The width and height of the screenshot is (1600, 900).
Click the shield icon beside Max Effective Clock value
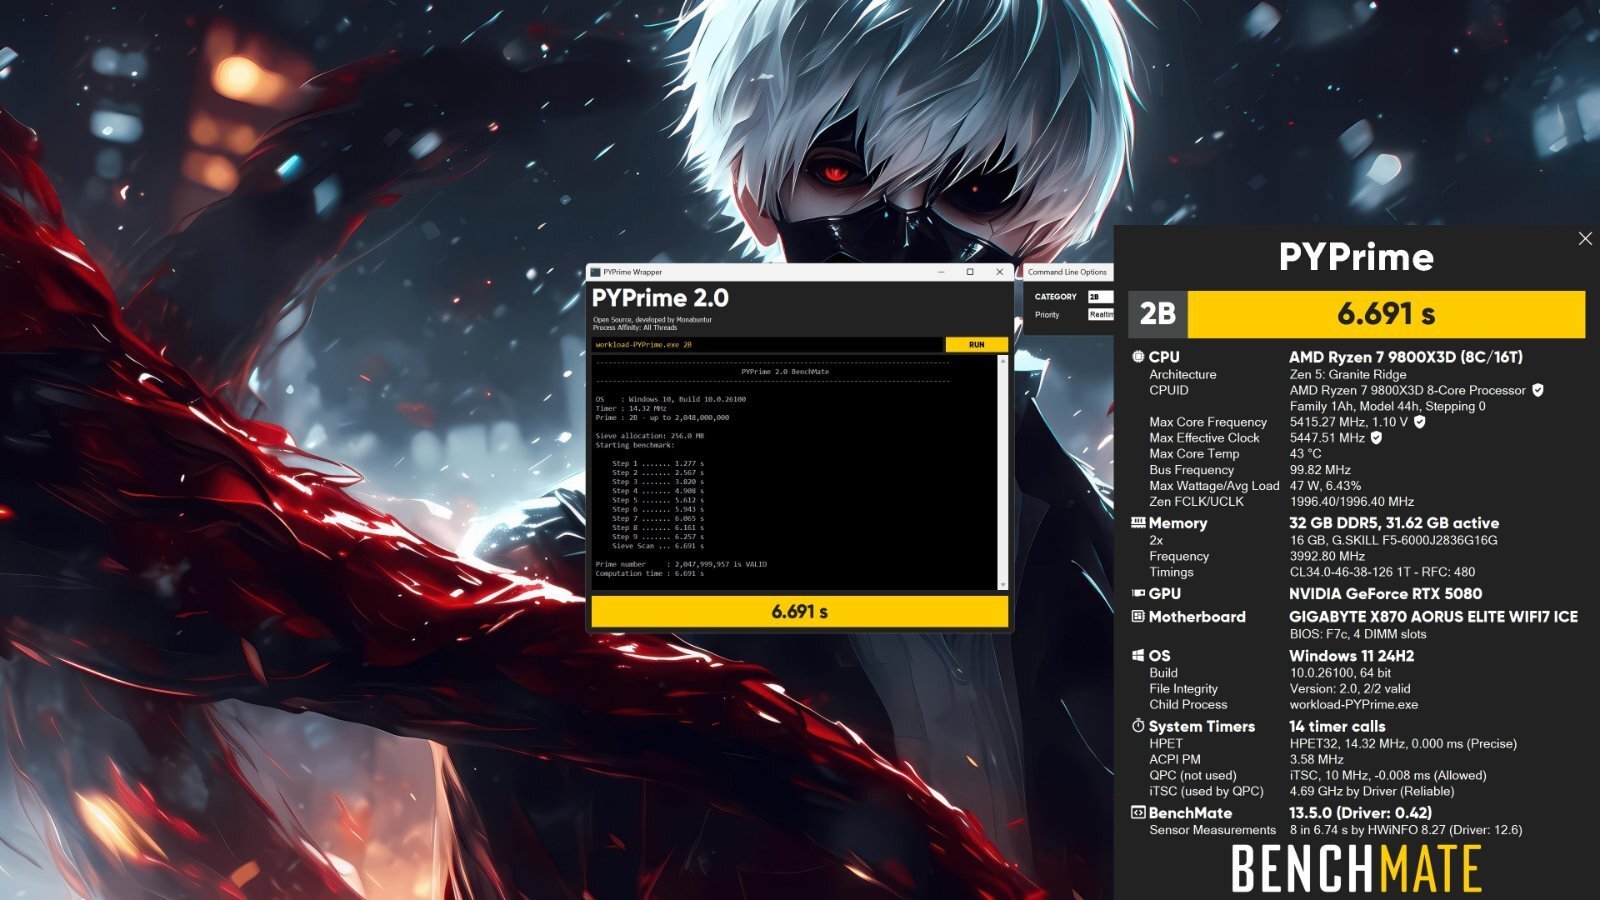[x=1376, y=437]
